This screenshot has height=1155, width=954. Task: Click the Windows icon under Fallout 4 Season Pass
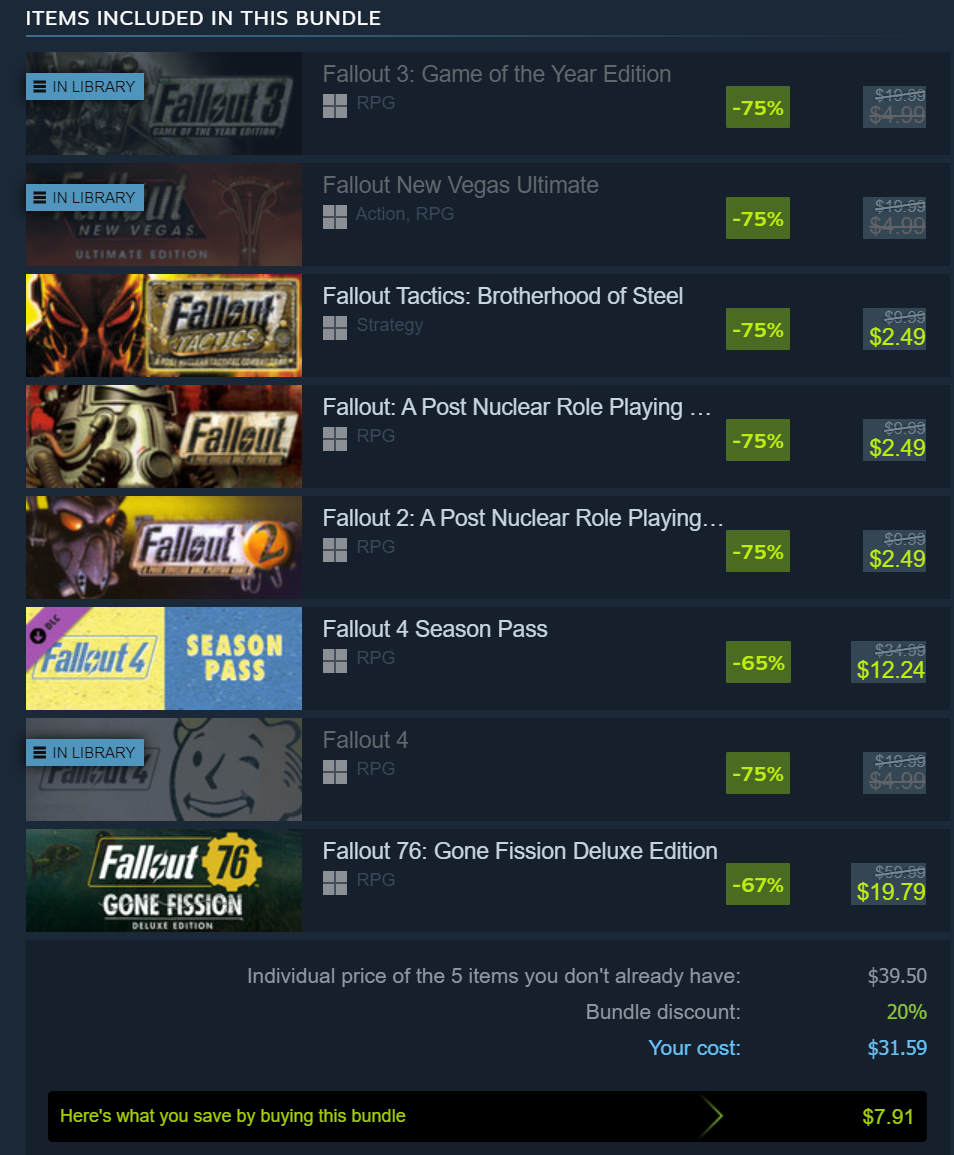coord(334,661)
